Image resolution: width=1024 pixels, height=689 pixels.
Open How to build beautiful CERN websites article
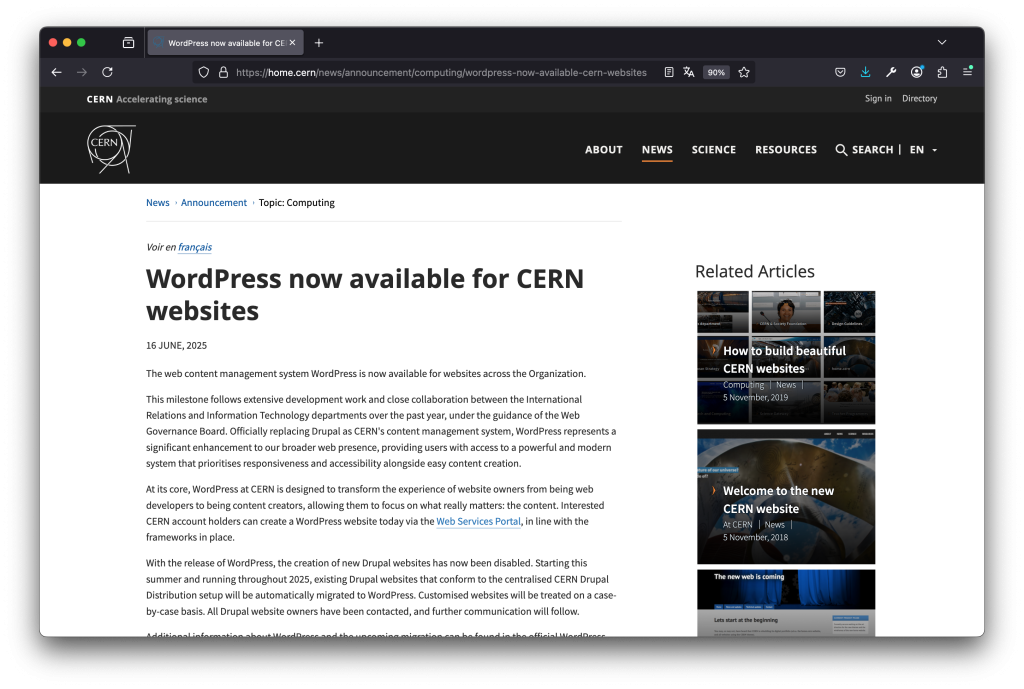tap(786, 358)
